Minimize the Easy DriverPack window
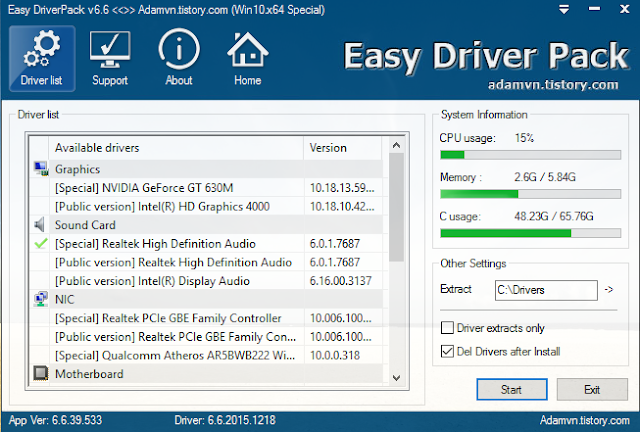The image size is (640, 432). [x=594, y=9]
